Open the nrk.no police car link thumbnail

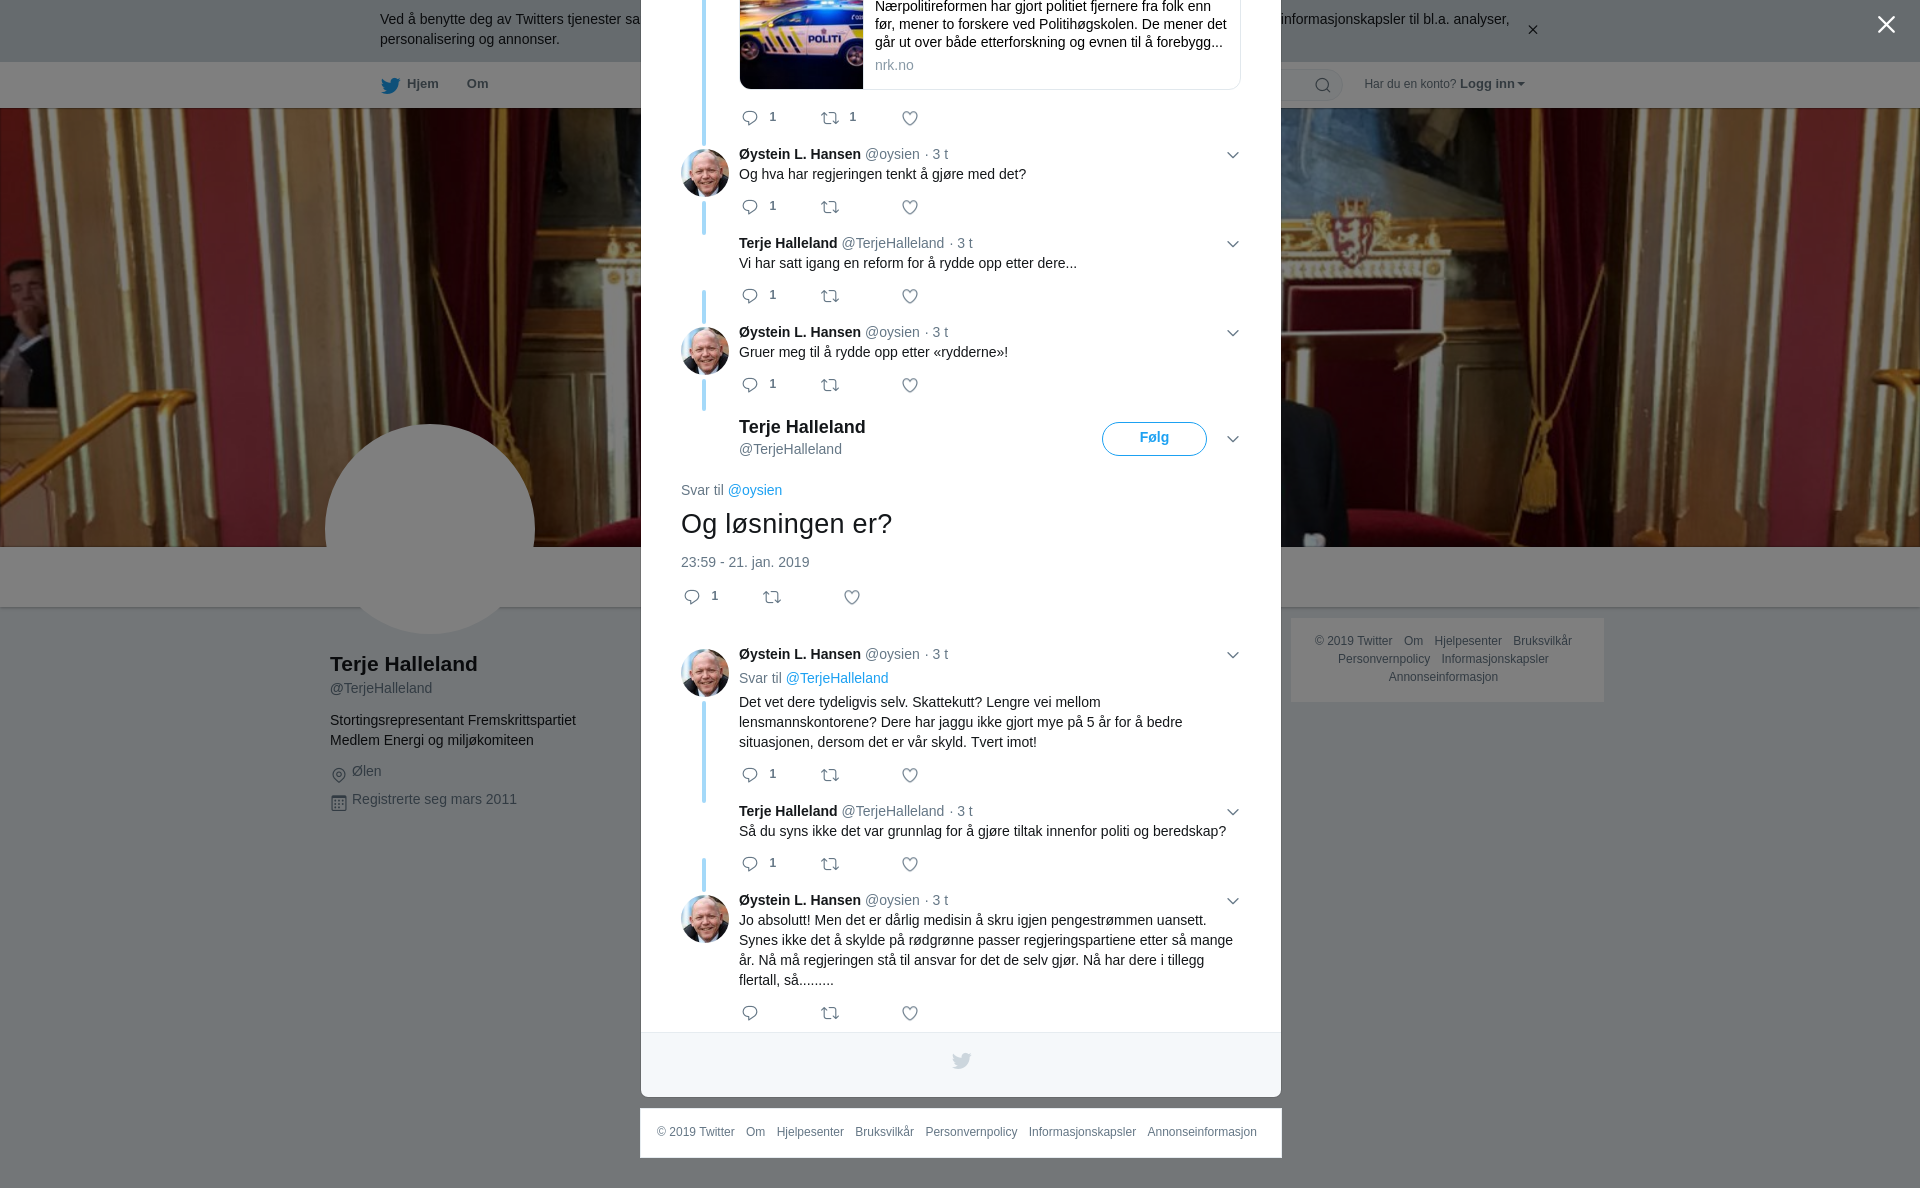801,44
